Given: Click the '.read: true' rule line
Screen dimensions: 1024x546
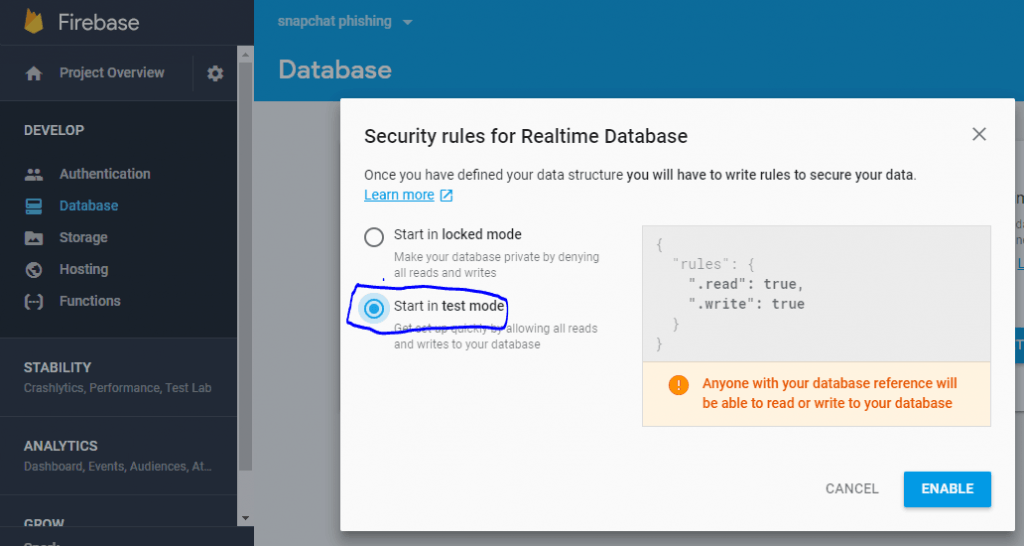Looking at the screenshot, I should pyautogui.click(x=746, y=284).
